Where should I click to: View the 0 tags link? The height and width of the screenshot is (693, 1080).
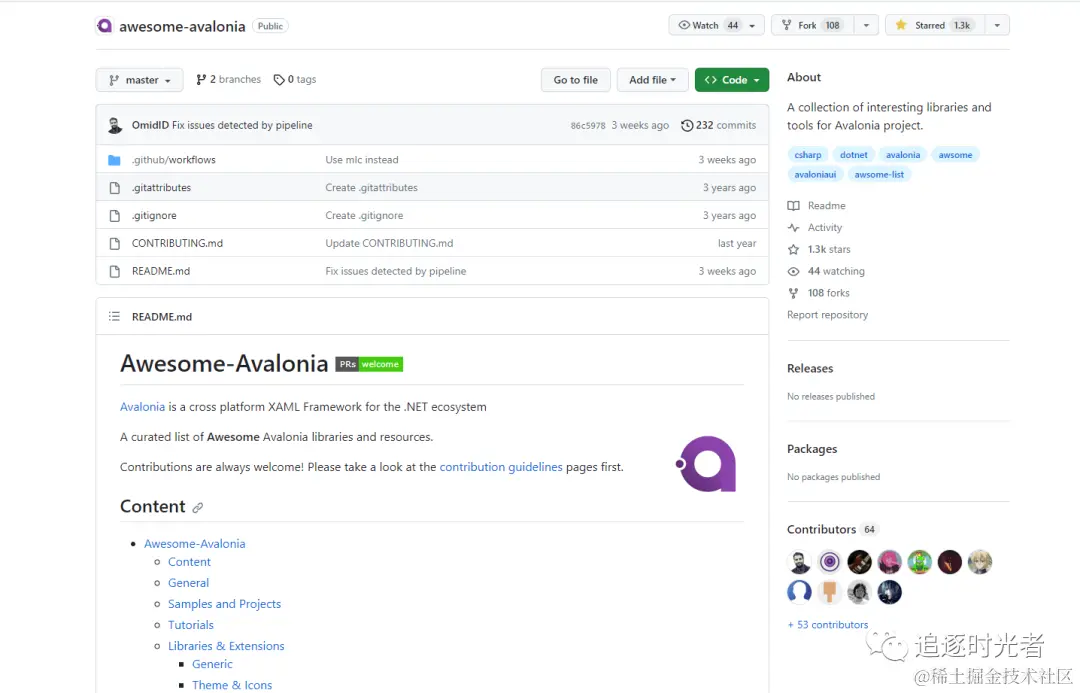295,79
